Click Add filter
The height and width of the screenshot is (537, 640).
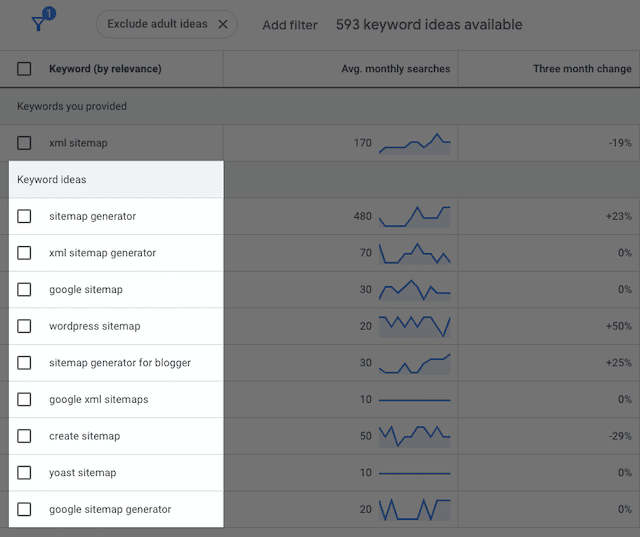(289, 25)
